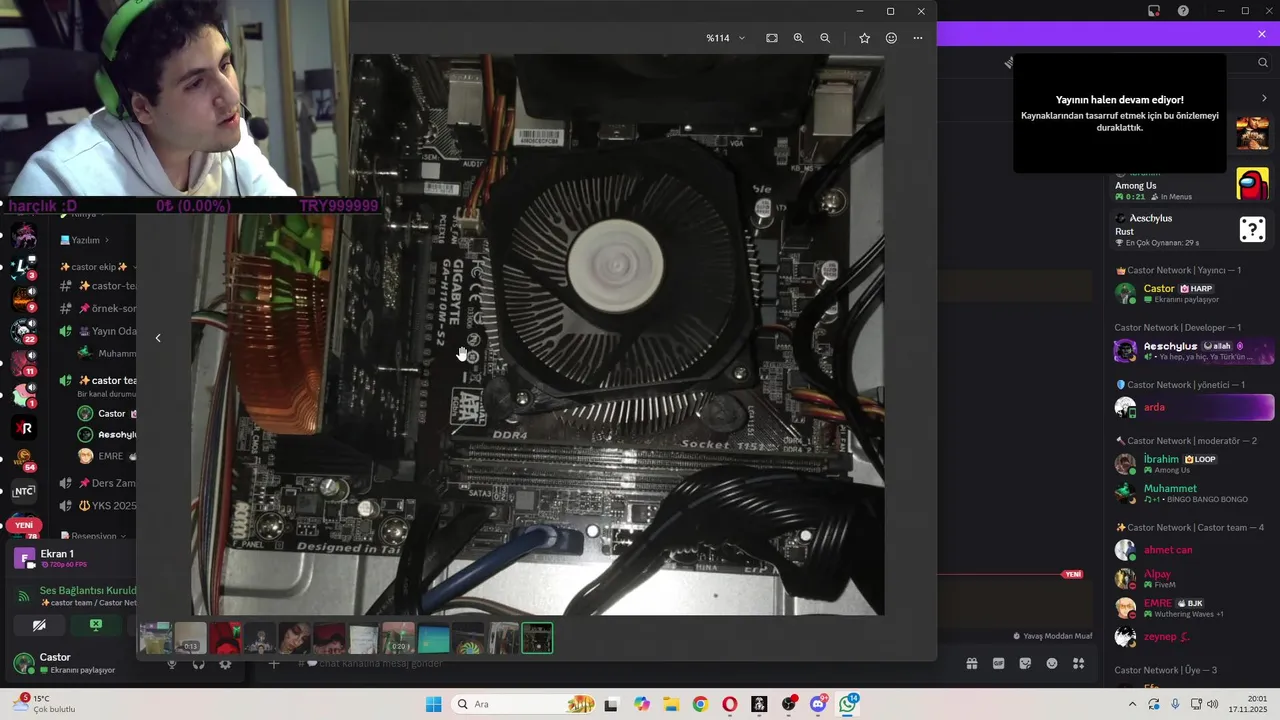Open the GIF picker in Discord
1280x720 pixels.
click(x=998, y=663)
